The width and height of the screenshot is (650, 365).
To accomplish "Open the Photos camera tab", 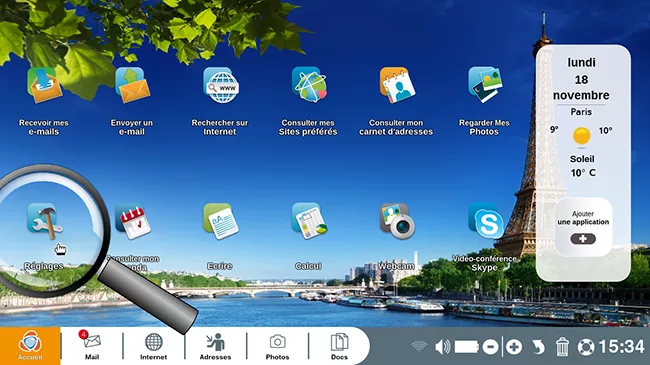I will tap(277, 346).
